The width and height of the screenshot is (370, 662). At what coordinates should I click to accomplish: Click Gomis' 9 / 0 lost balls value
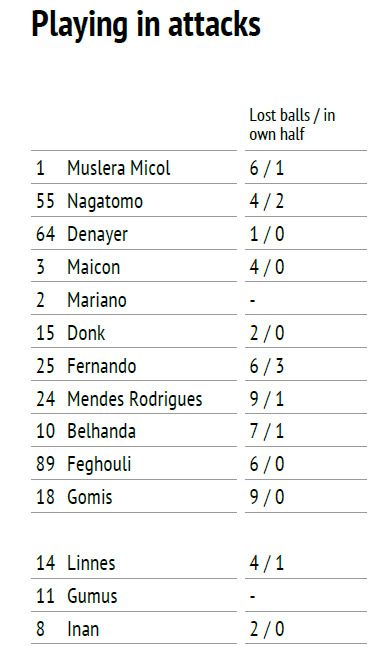tap(267, 497)
